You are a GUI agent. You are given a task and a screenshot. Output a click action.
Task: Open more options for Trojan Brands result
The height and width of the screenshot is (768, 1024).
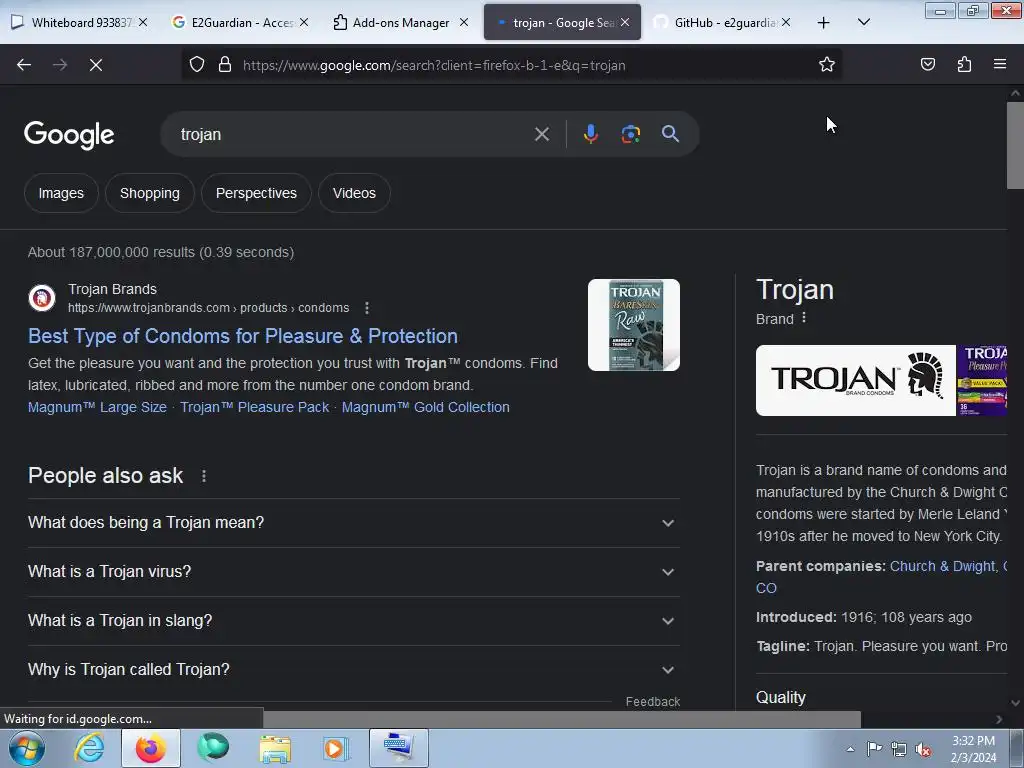pos(367,308)
